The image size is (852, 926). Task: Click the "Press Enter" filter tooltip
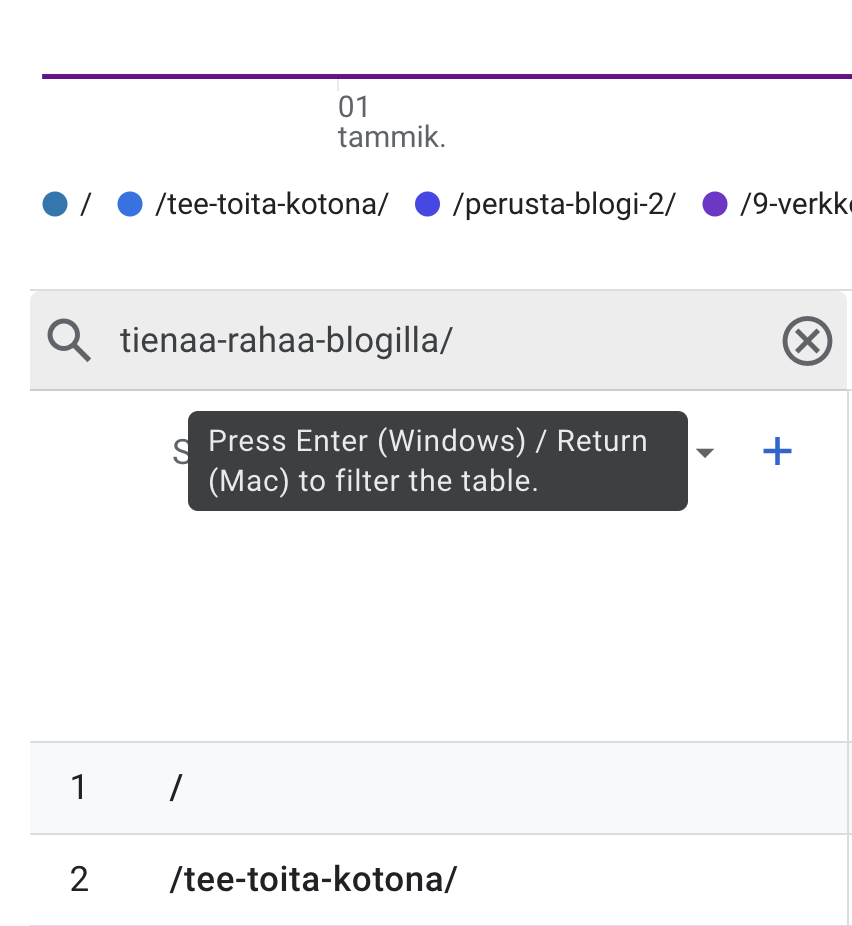(x=437, y=461)
